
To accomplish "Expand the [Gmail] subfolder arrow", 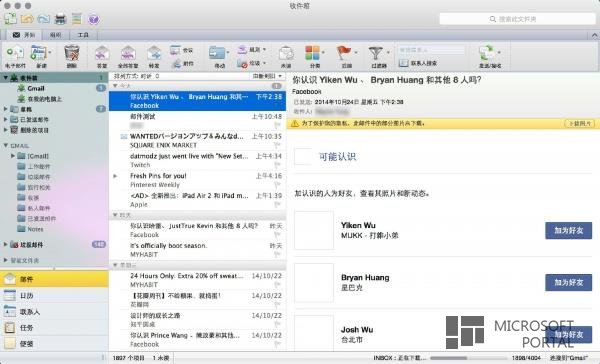I will [x=13, y=156].
